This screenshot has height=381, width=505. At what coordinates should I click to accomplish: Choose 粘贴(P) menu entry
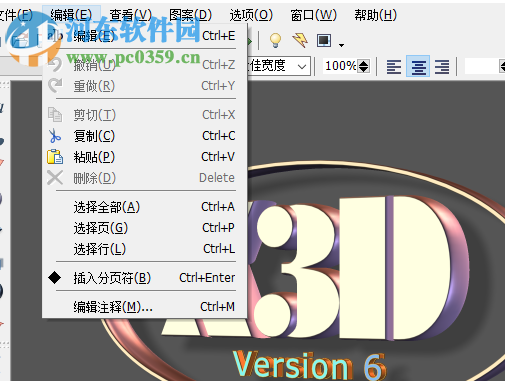pyautogui.click(x=145, y=157)
